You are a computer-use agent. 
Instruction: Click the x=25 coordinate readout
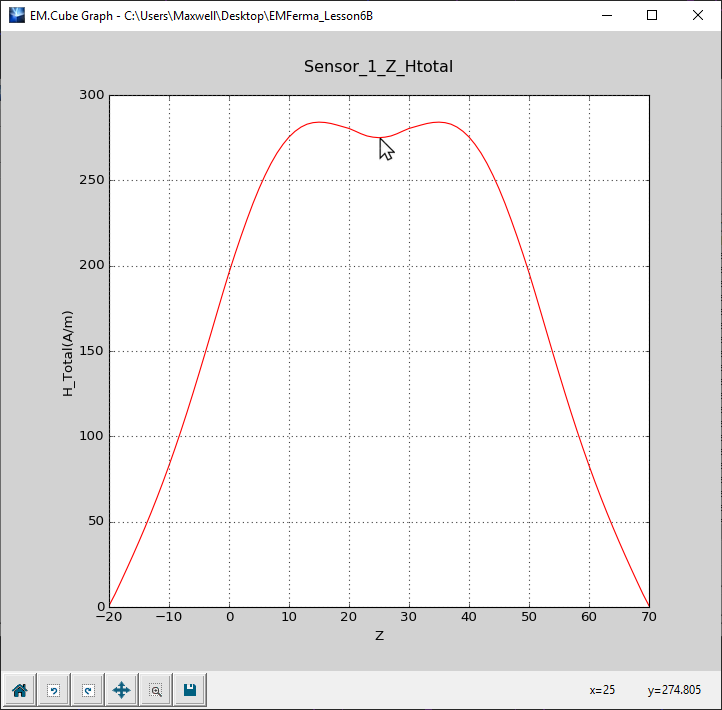coord(602,689)
